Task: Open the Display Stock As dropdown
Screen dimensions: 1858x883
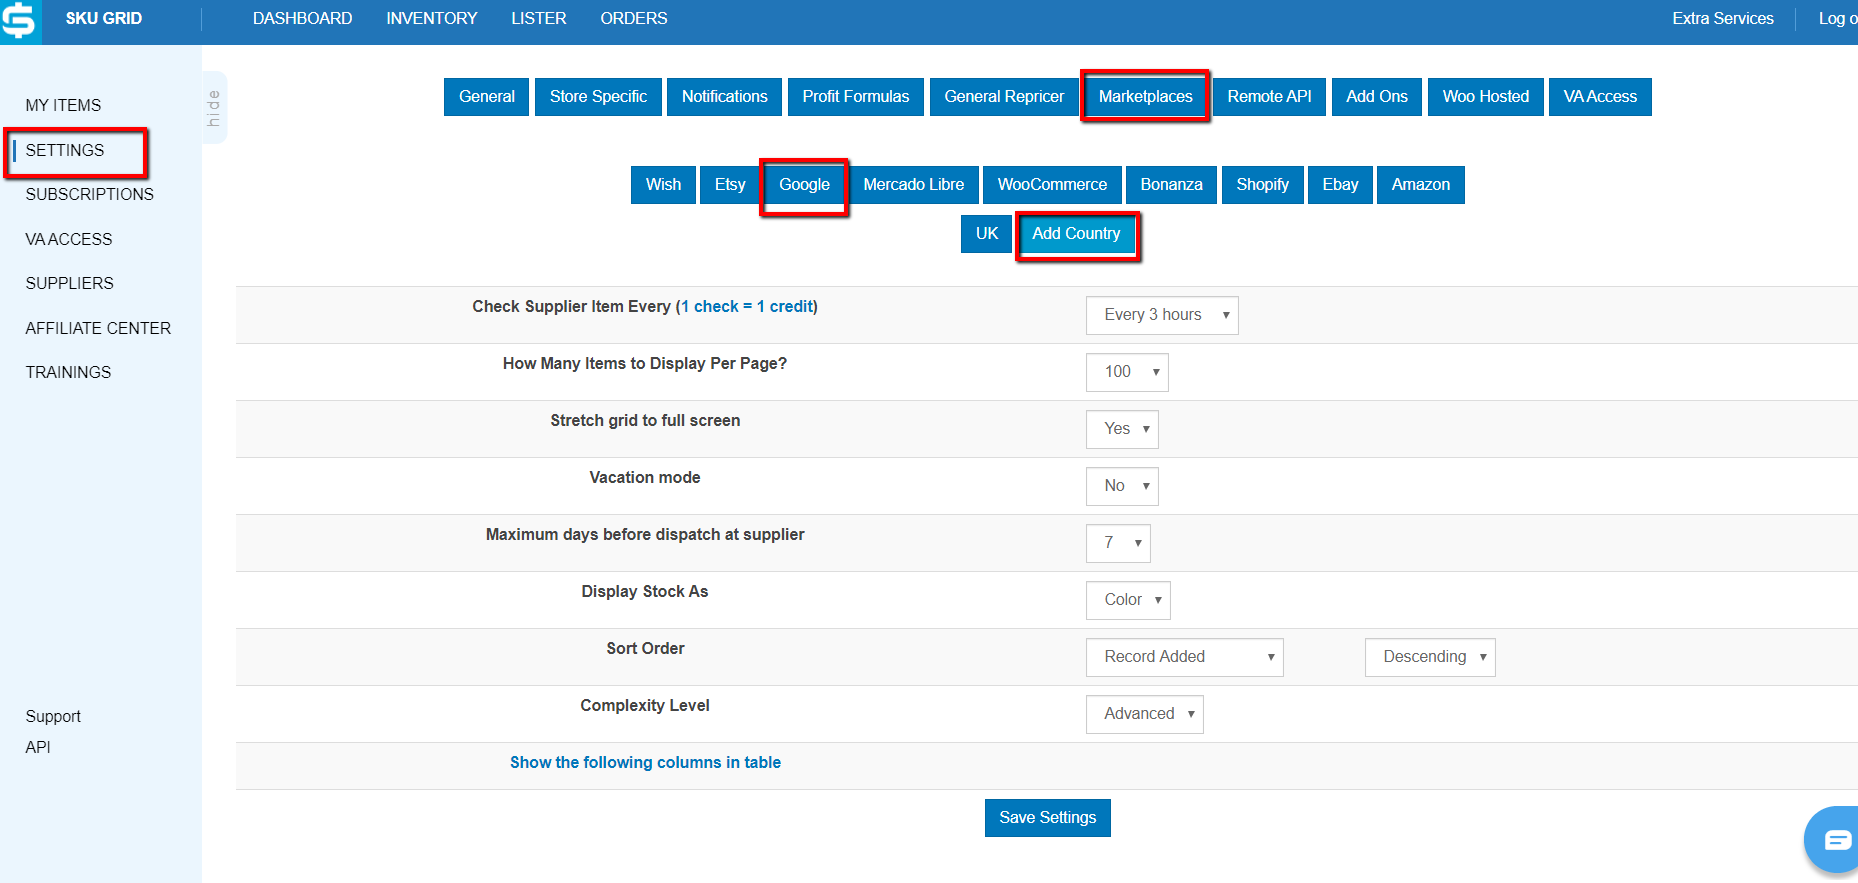Action: pos(1128,600)
